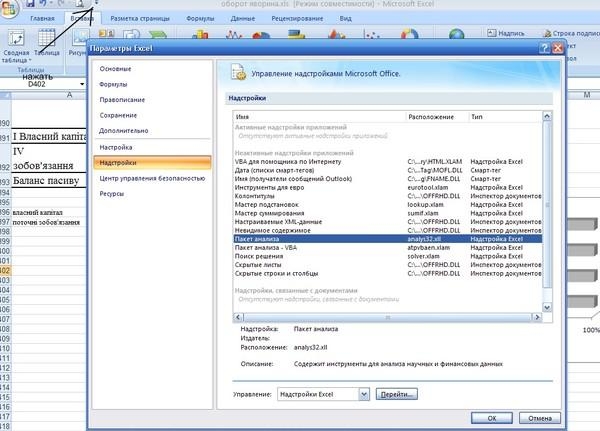Click the Перейти... button
The image size is (600, 431).
tap(396, 394)
